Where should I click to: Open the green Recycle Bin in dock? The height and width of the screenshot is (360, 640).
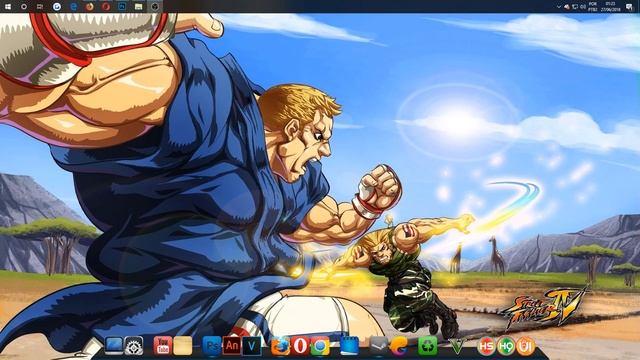click(427, 346)
